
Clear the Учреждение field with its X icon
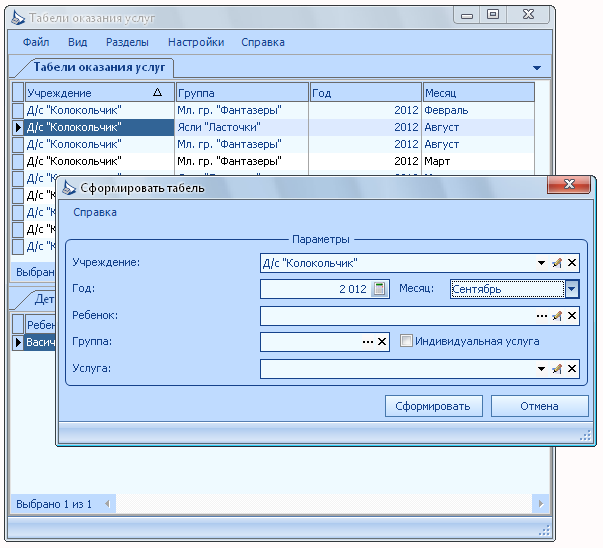coord(572,263)
